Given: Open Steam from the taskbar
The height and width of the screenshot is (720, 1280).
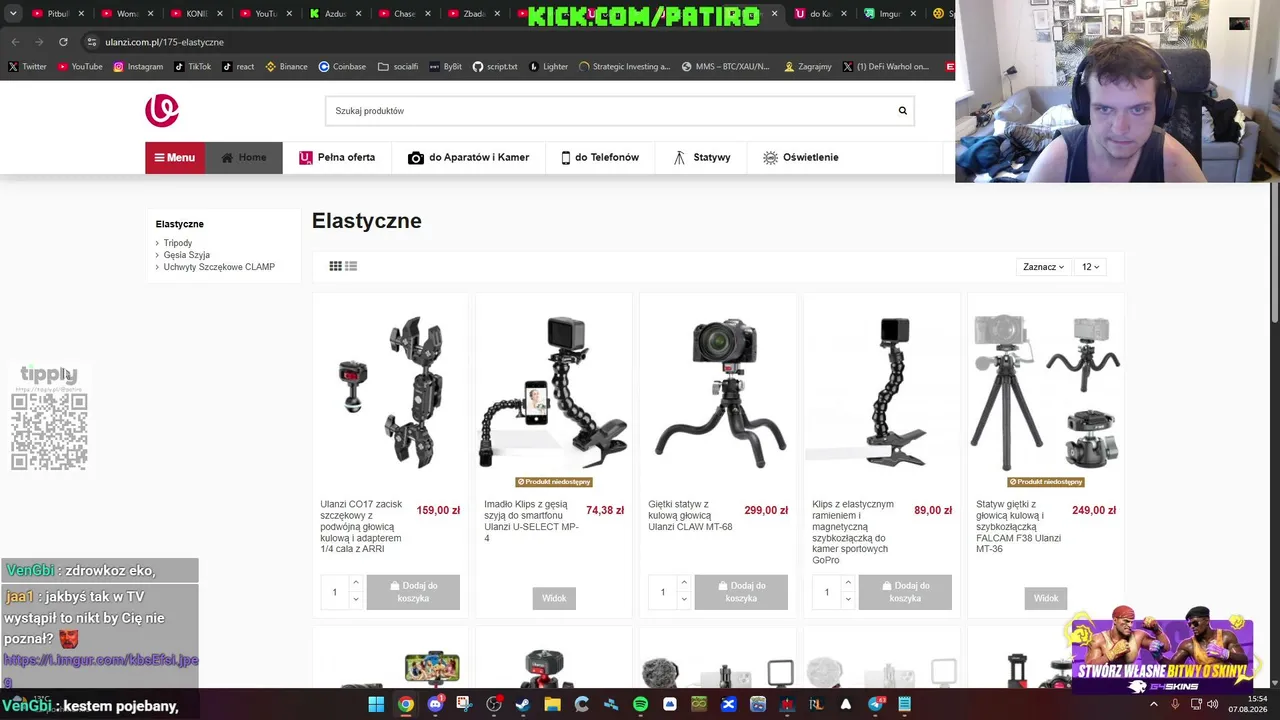Looking at the screenshot, I should 523,704.
